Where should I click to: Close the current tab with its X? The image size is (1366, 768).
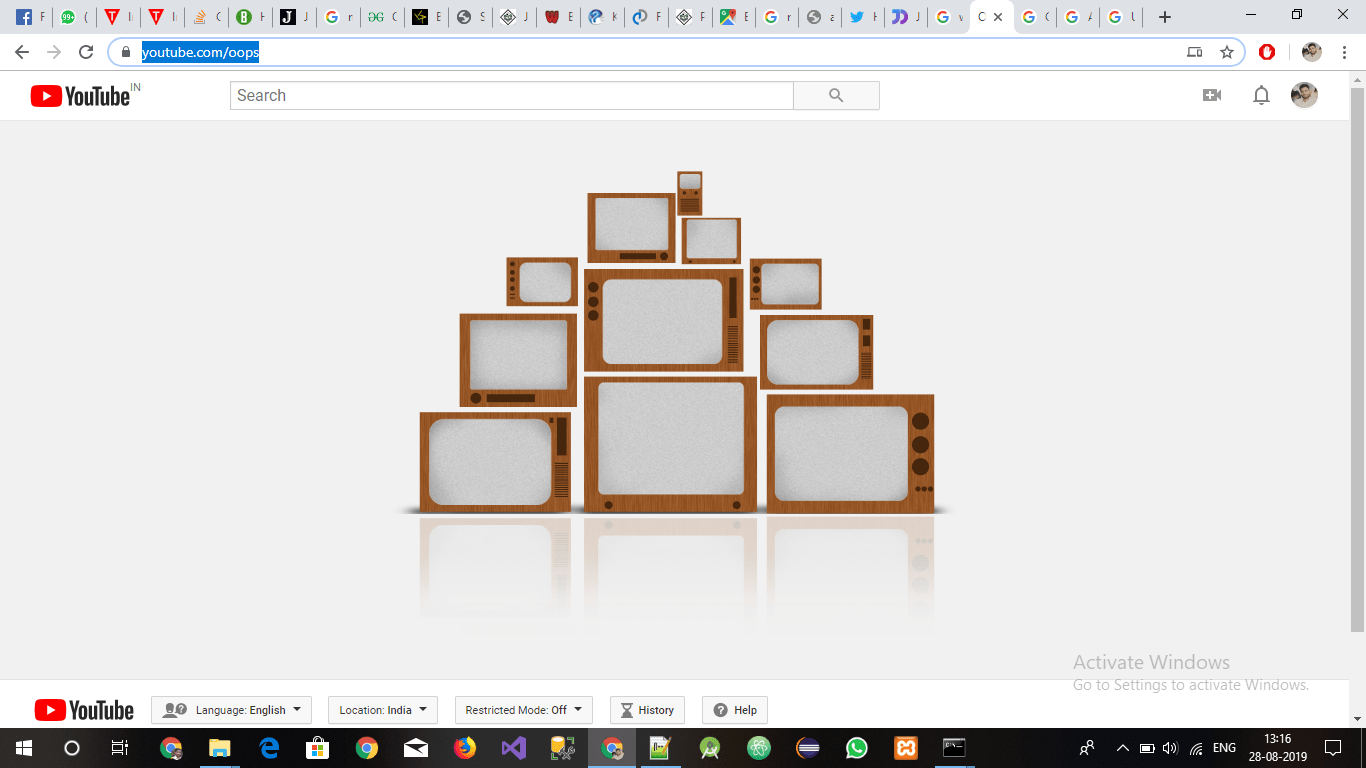[x=997, y=17]
